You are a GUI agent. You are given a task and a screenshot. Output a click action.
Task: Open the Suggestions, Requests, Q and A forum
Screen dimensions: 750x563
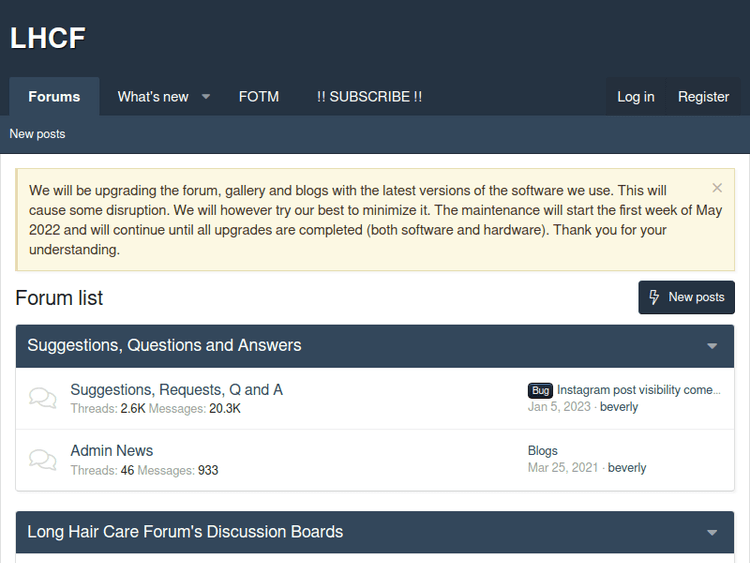[x=176, y=390]
